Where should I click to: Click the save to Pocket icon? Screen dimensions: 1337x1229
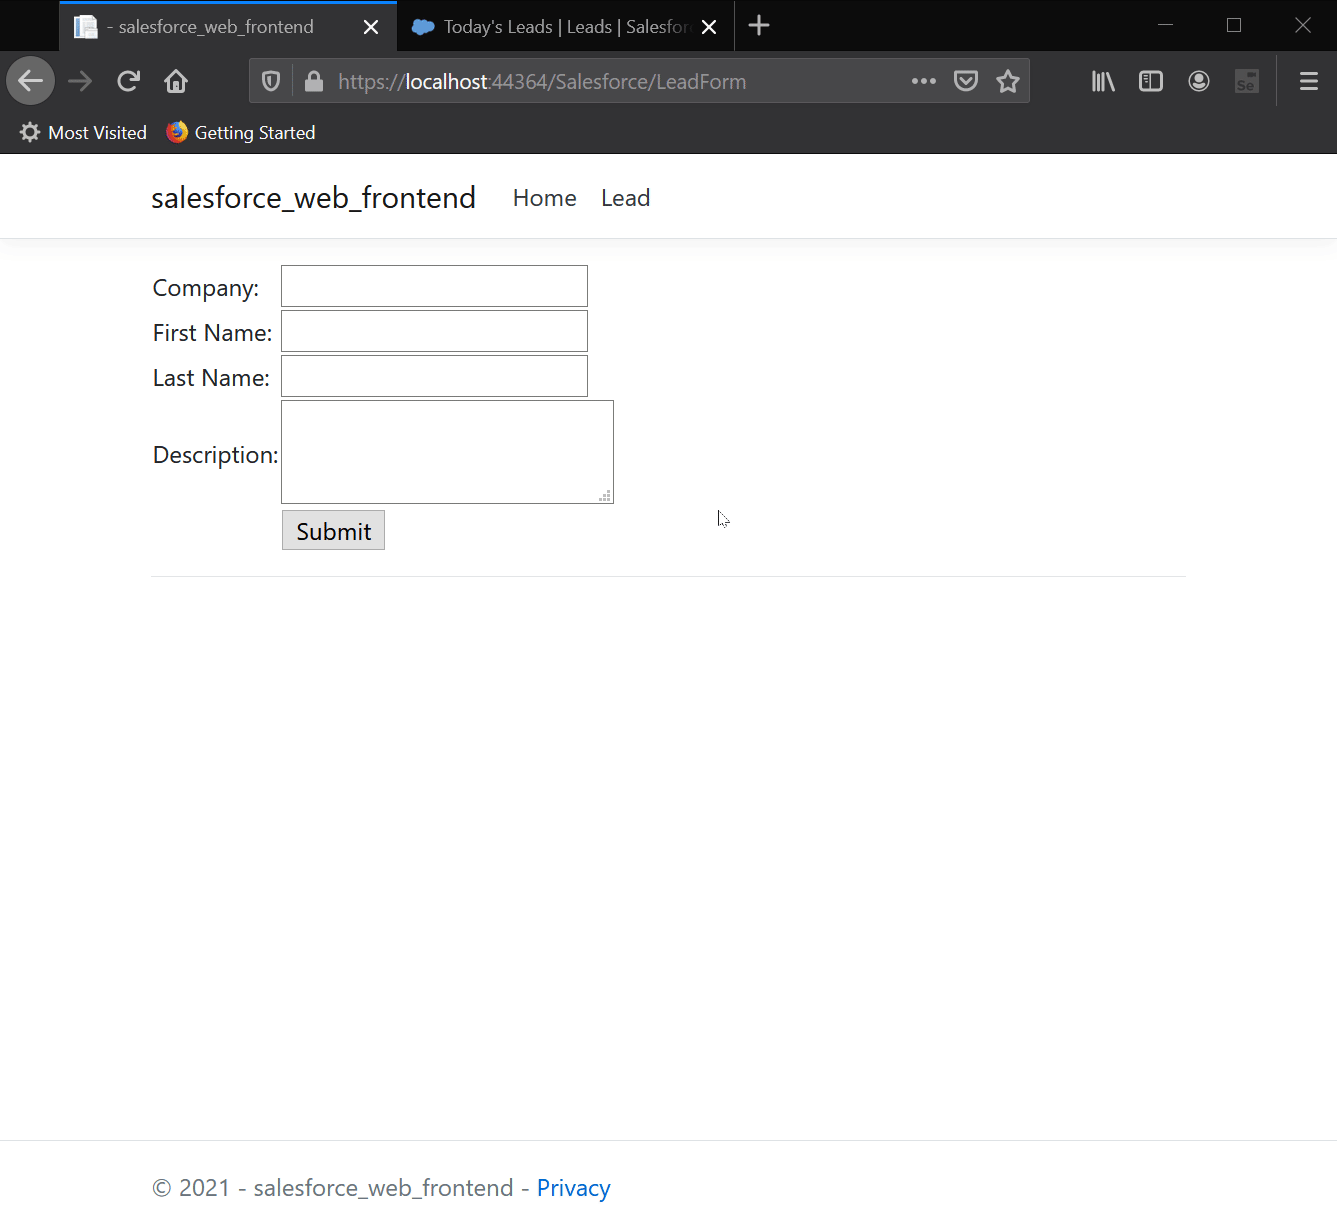pos(965,81)
